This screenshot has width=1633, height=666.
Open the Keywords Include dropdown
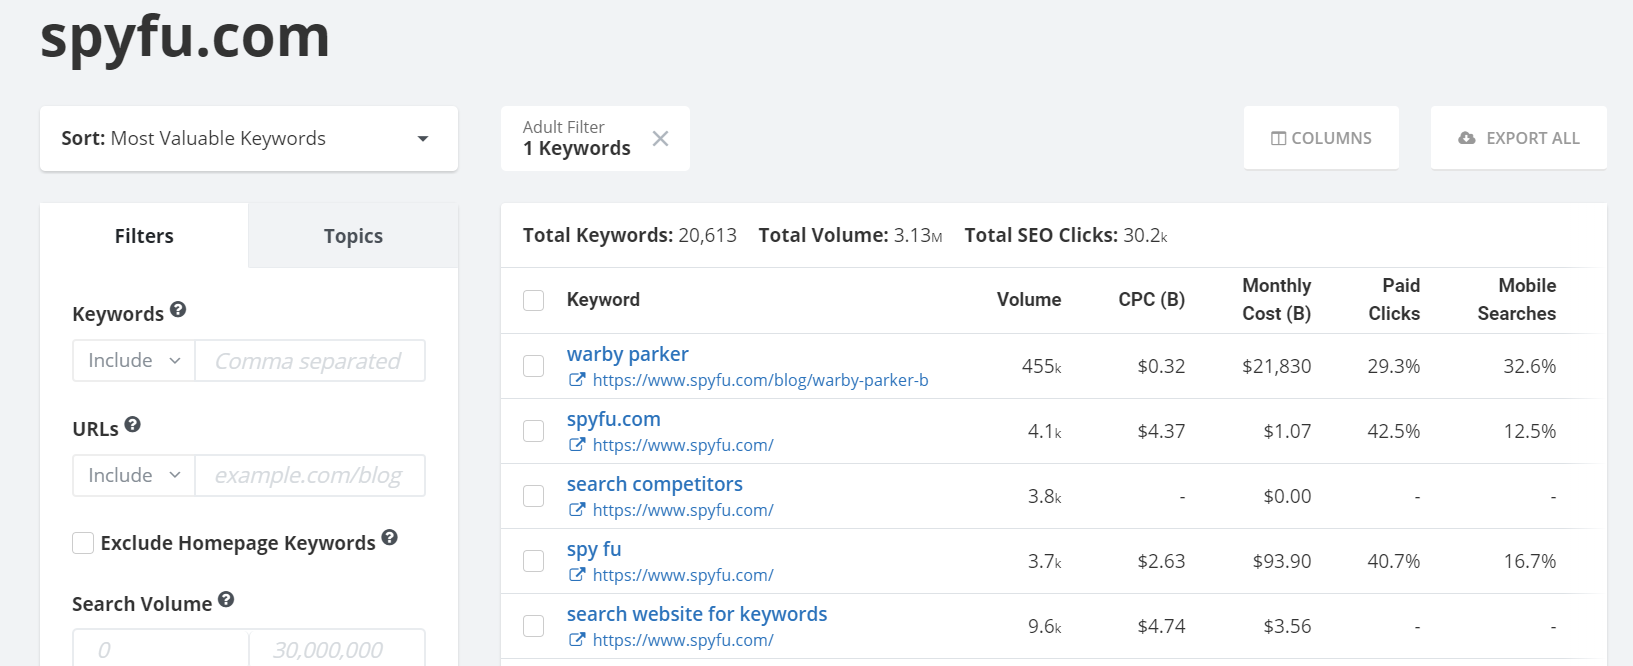click(134, 361)
